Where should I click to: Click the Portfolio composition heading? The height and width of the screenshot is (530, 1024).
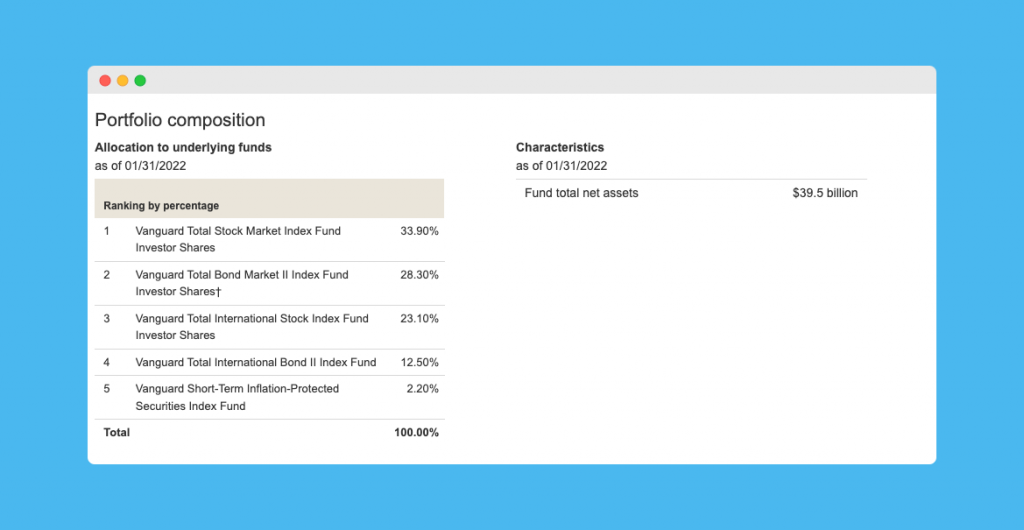click(180, 120)
